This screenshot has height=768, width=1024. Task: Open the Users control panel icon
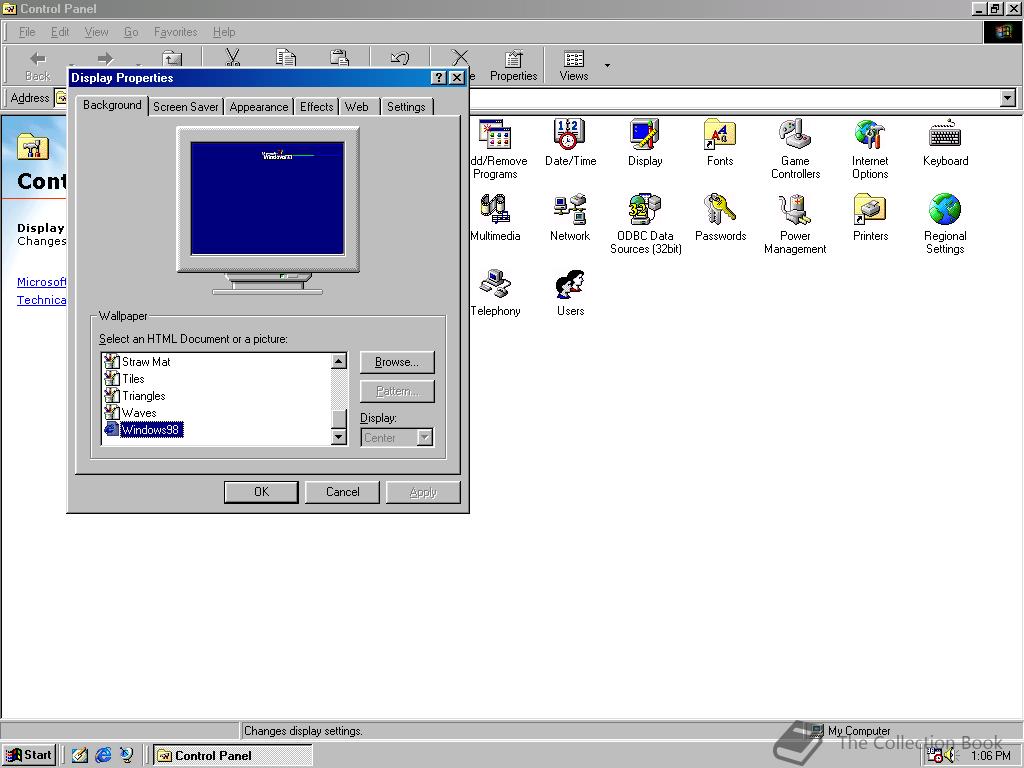pos(570,293)
